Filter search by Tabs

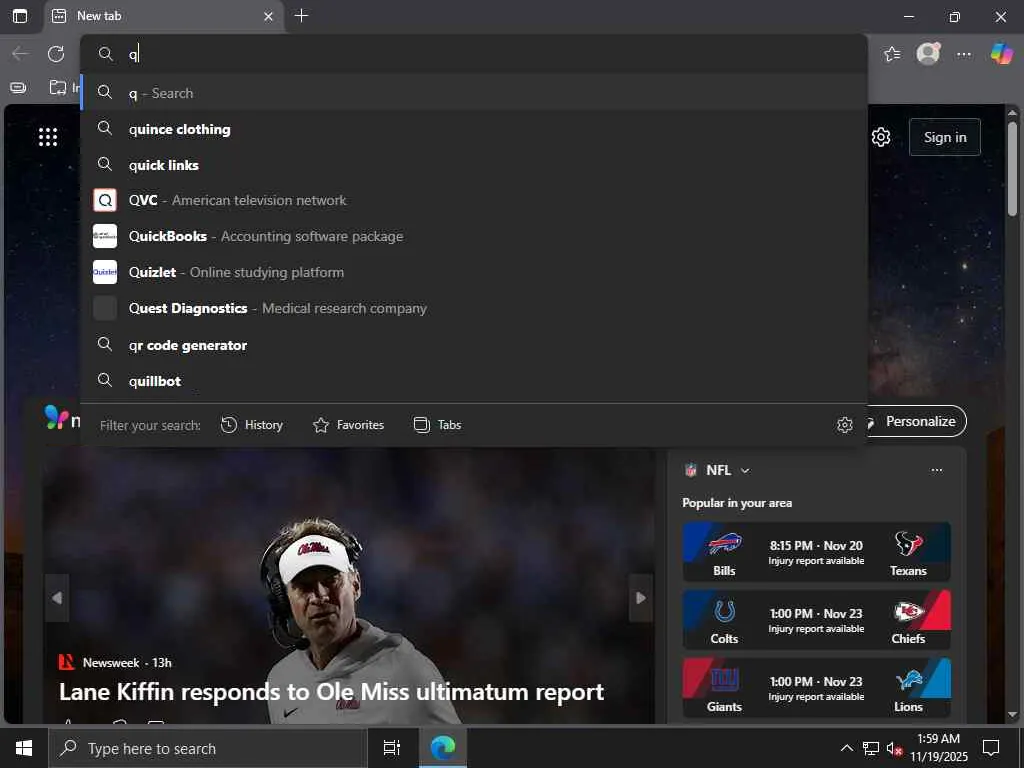pos(438,425)
